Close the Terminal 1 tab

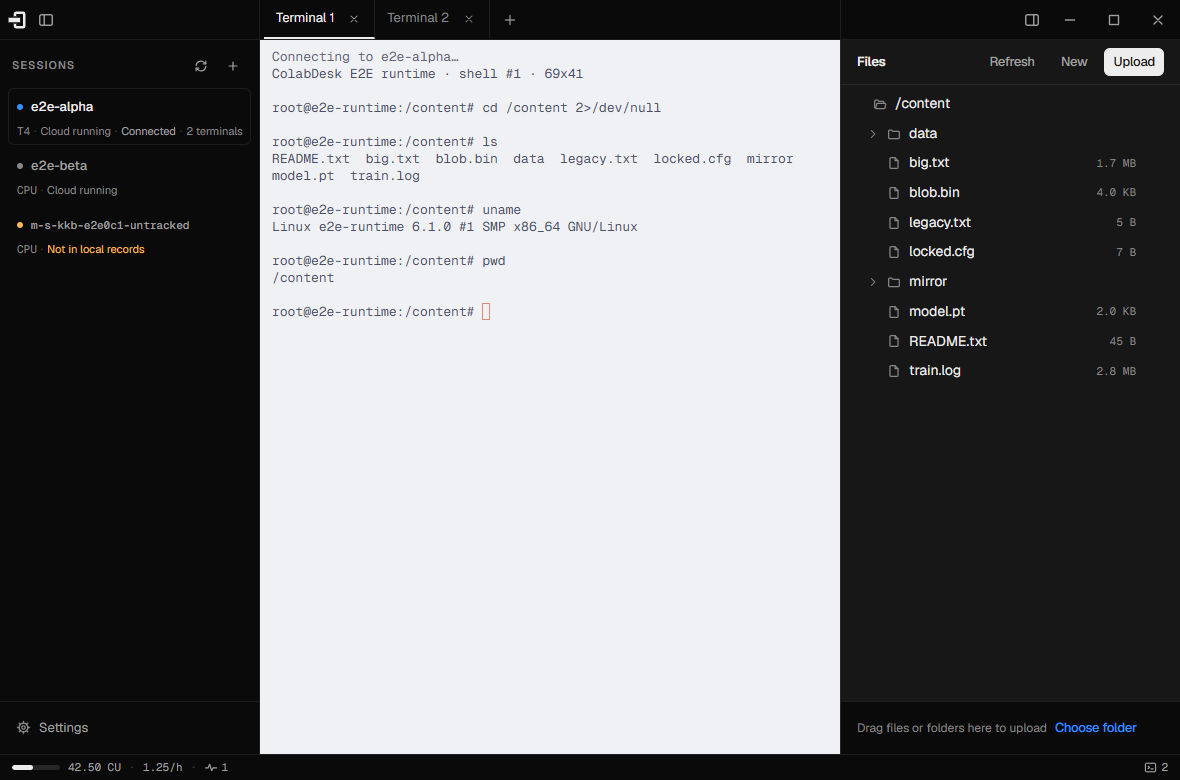pos(354,19)
